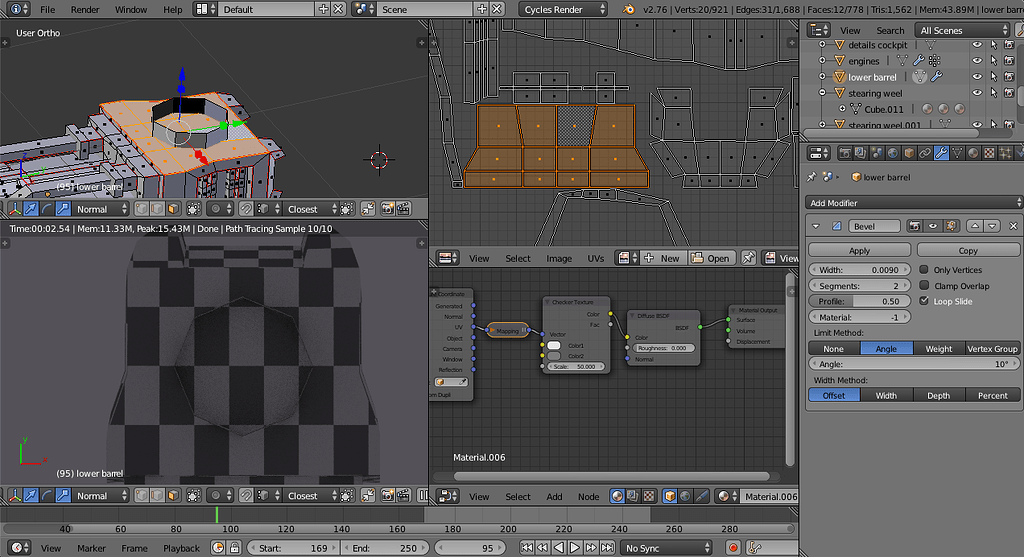Click Open image button in UV editor
This screenshot has height=557, width=1024.
coord(711,258)
